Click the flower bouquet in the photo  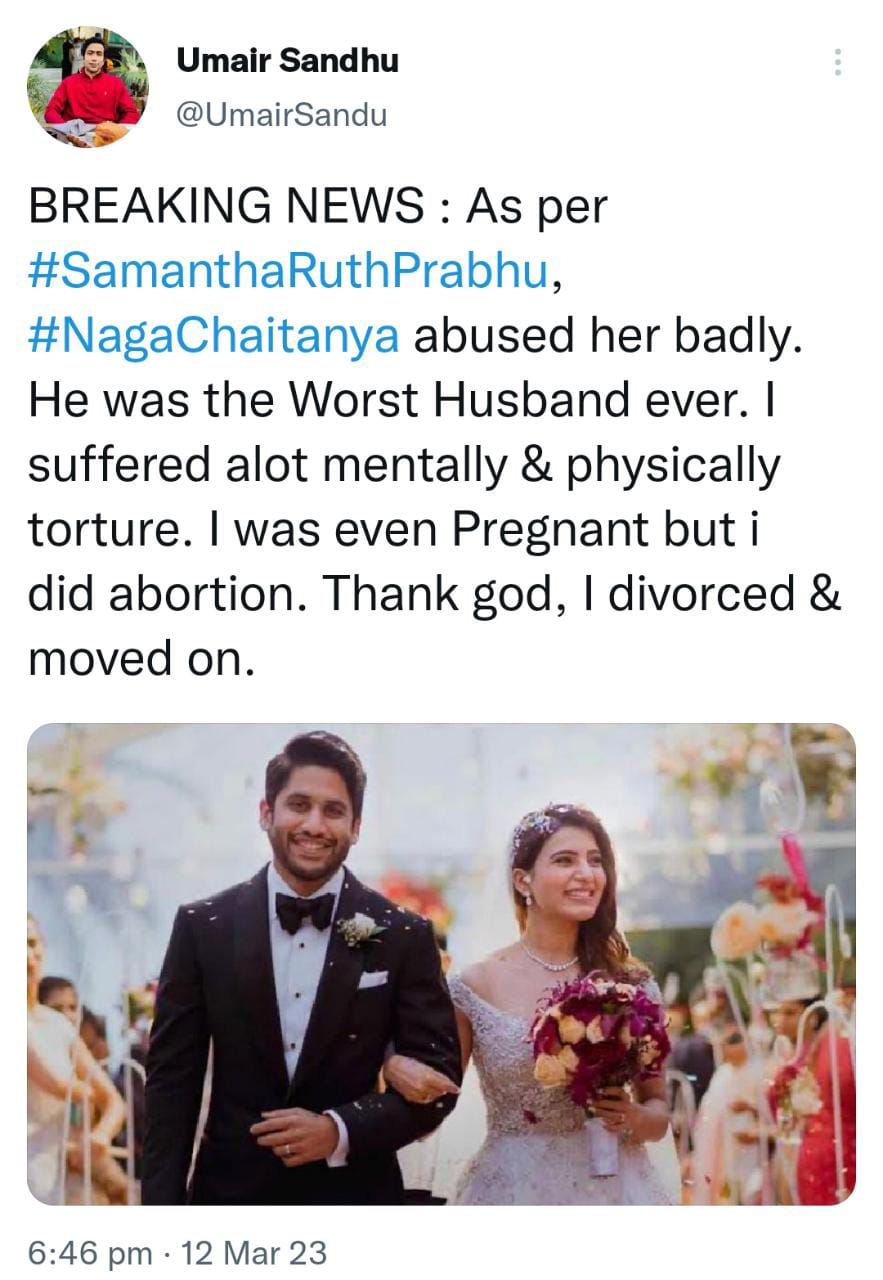(x=597, y=1035)
